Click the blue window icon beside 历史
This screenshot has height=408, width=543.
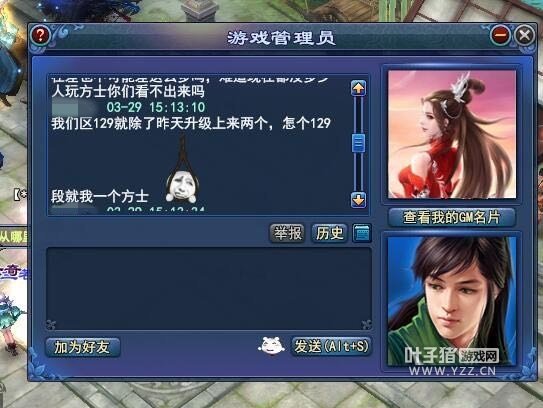point(362,233)
